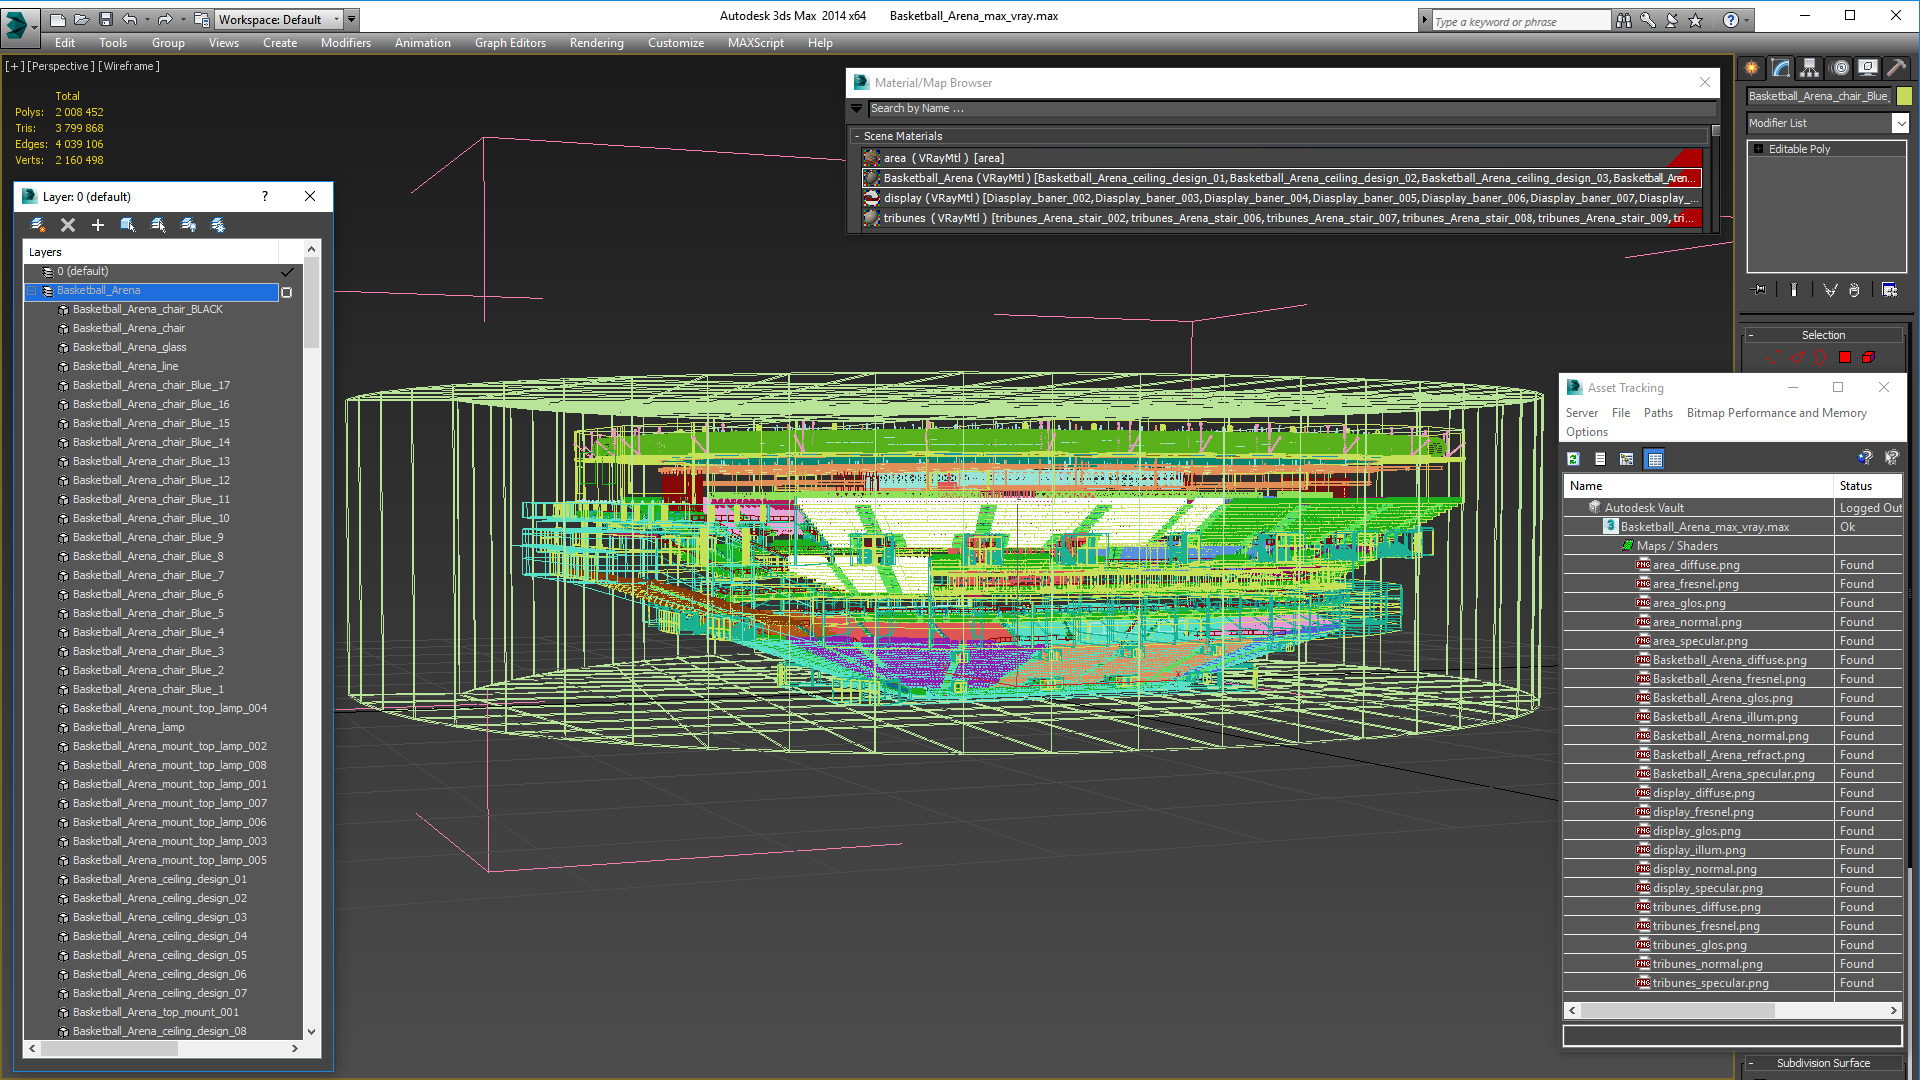Click the Configure Modifier Sets icon
Image resolution: width=1920 pixels, height=1080 pixels.
tap(1890, 290)
